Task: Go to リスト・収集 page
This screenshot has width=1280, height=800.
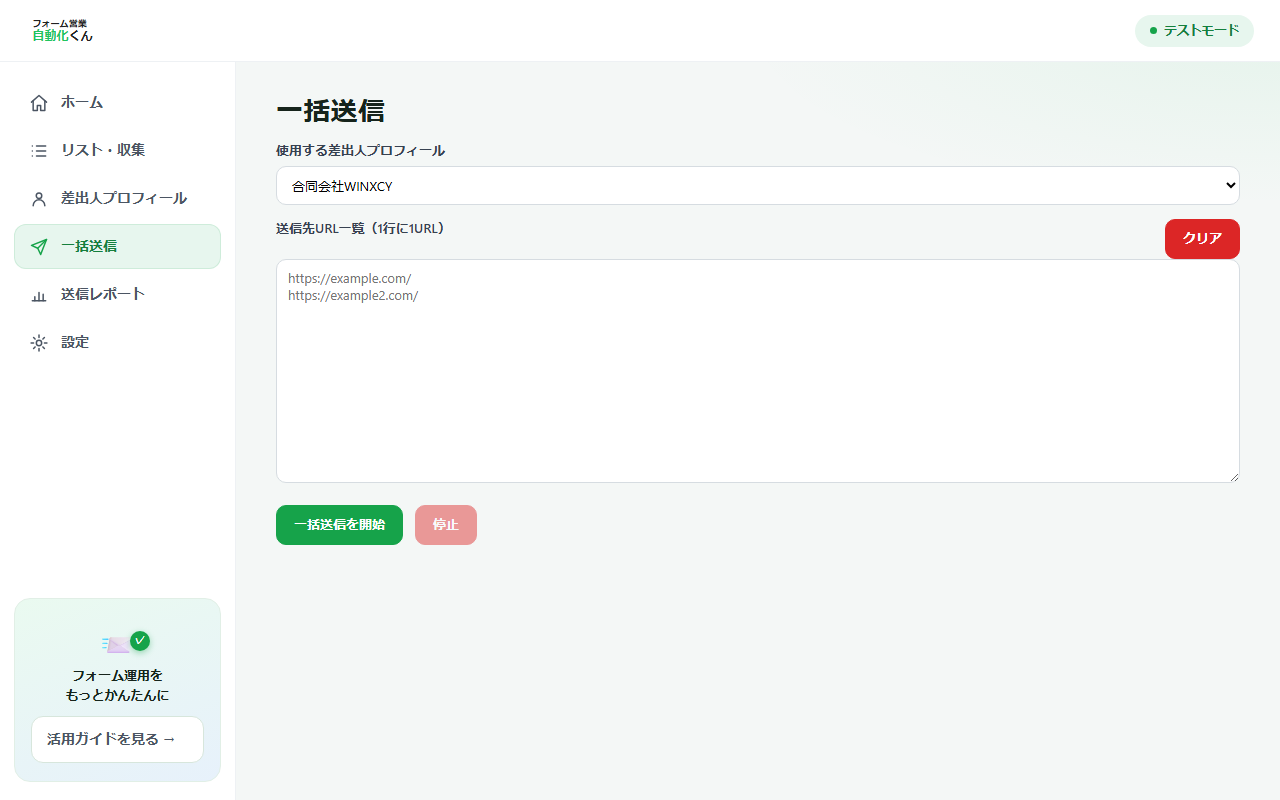Action: coord(117,150)
